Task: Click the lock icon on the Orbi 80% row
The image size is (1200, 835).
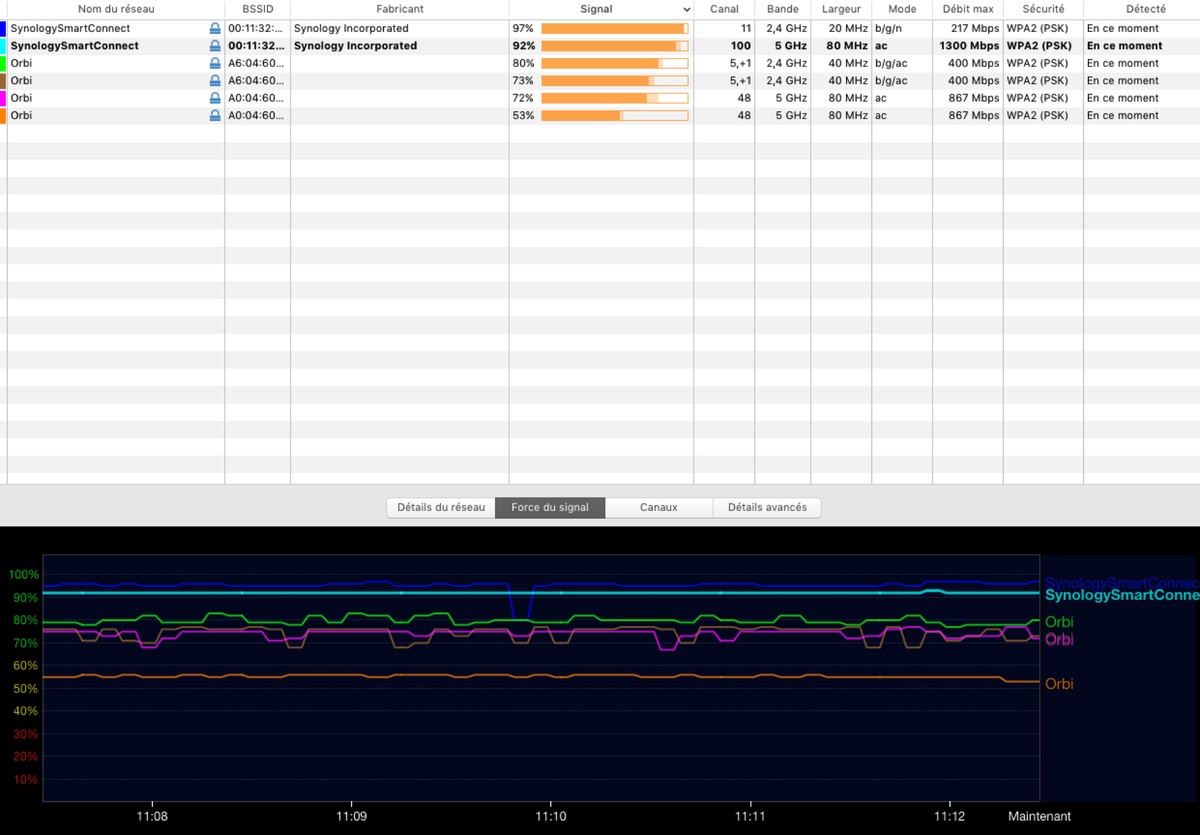Action: tap(215, 63)
